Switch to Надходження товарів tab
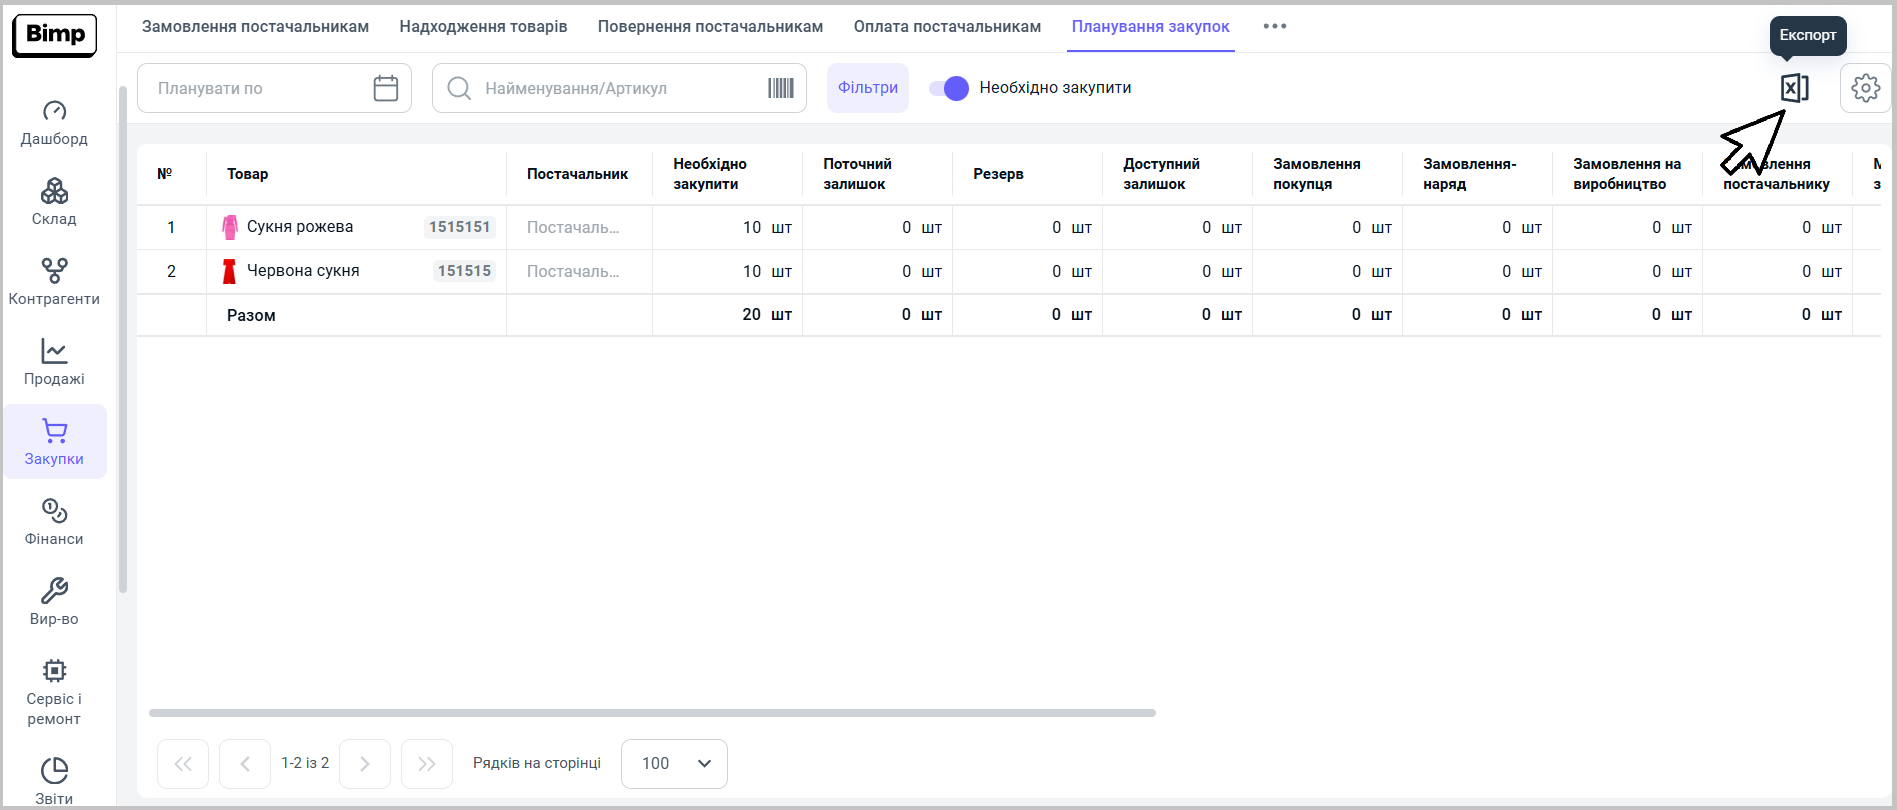Viewport: 1897px width, 810px height. (x=483, y=26)
